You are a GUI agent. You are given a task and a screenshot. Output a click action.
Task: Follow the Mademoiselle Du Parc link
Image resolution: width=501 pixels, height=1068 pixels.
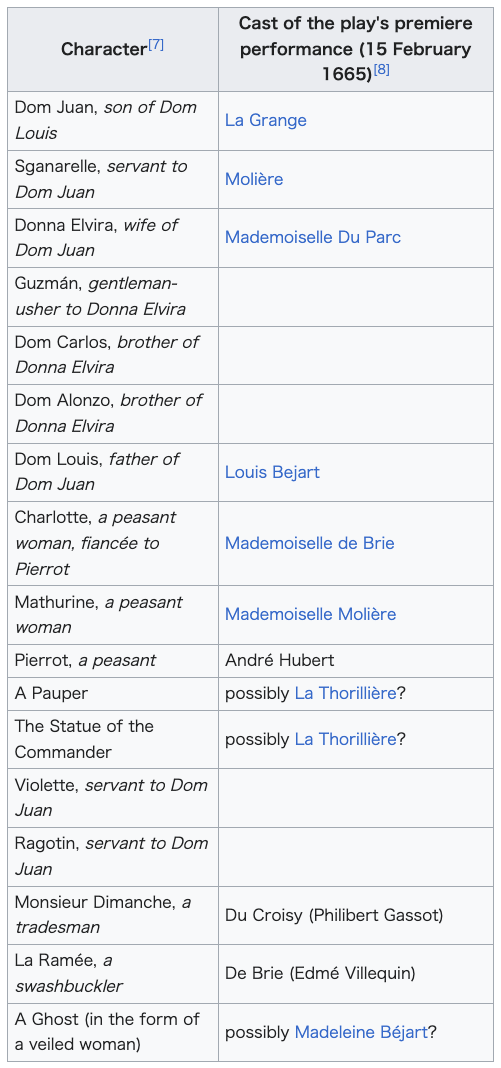click(x=313, y=238)
